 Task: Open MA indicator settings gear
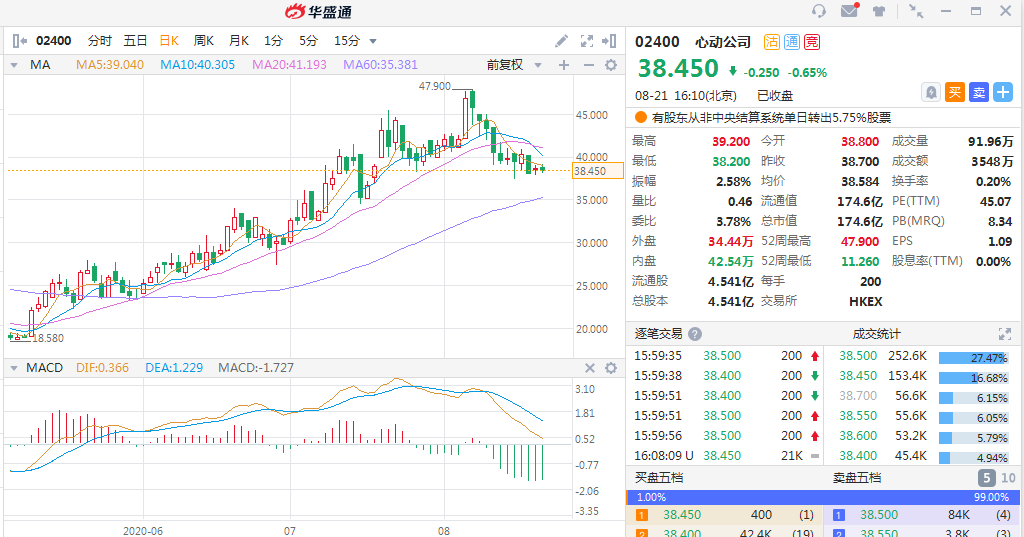(611, 65)
